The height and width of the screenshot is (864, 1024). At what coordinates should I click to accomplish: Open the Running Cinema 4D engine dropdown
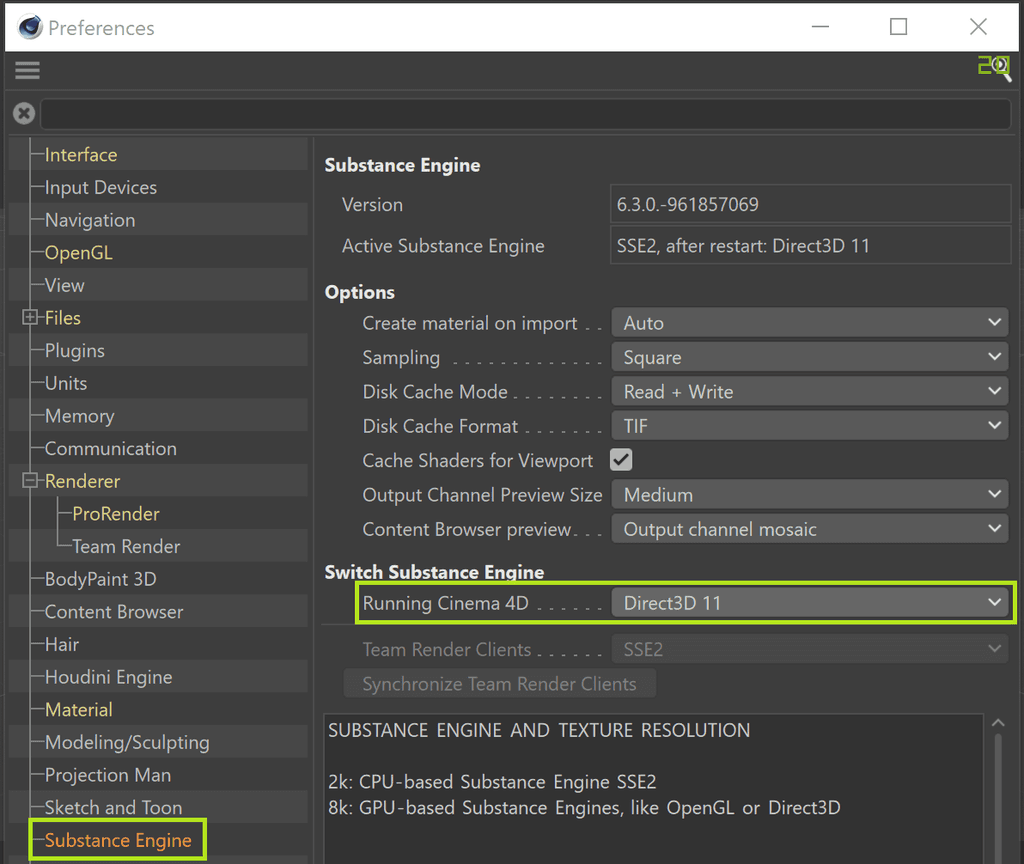click(x=809, y=603)
